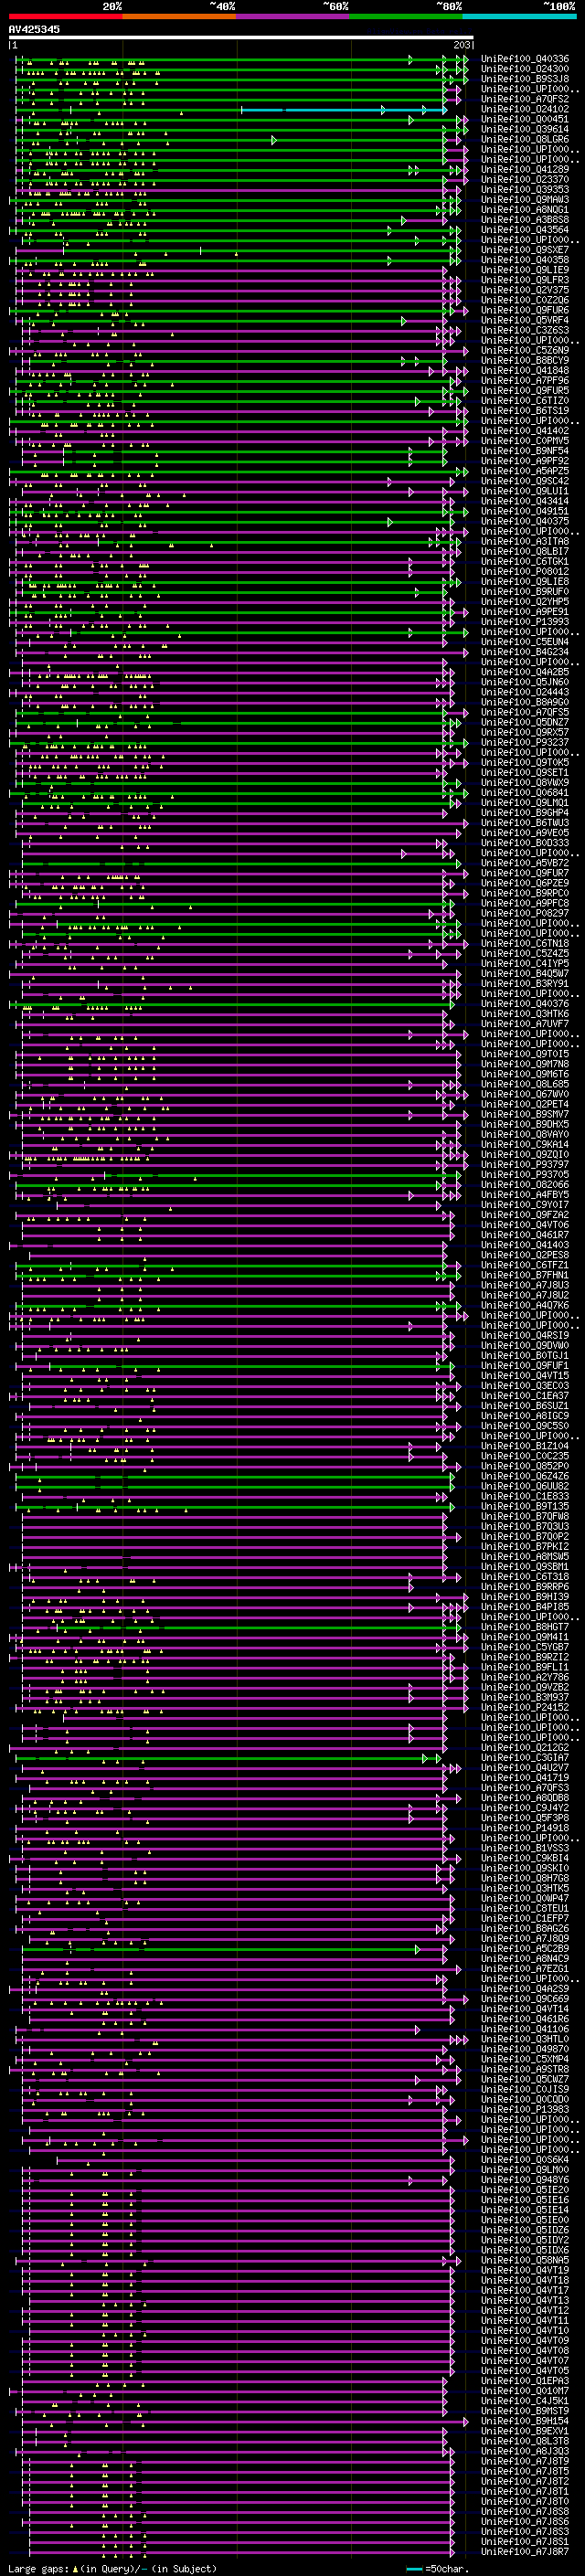Select hit label UniRef100_Q5JN60
Screen dimensions: 585x2576
[x=525, y=682]
